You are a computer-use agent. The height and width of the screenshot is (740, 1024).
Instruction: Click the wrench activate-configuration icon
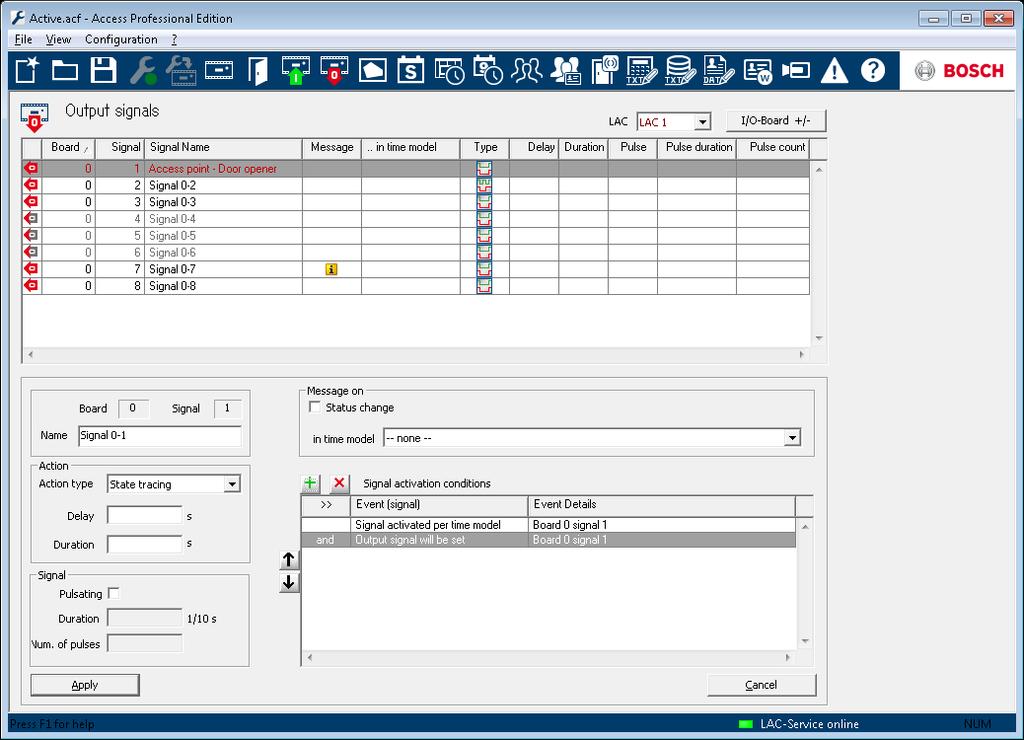pyautogui.click(x=142, y=70)
